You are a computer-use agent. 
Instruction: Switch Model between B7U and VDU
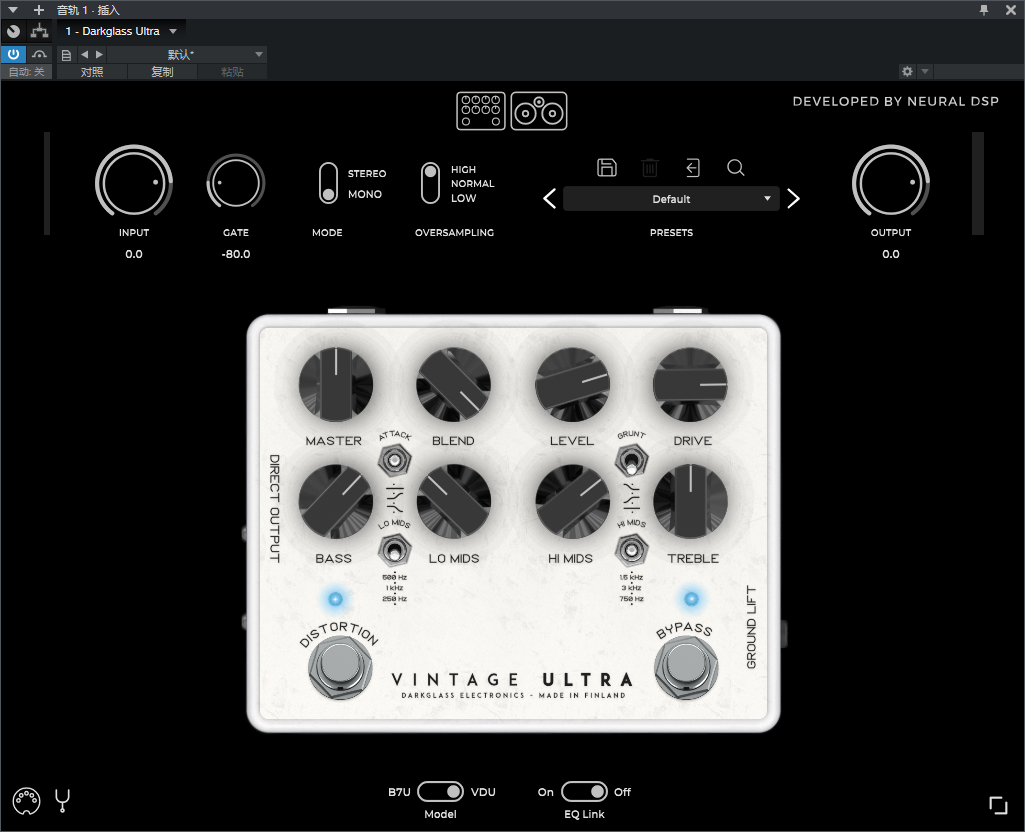441,791
